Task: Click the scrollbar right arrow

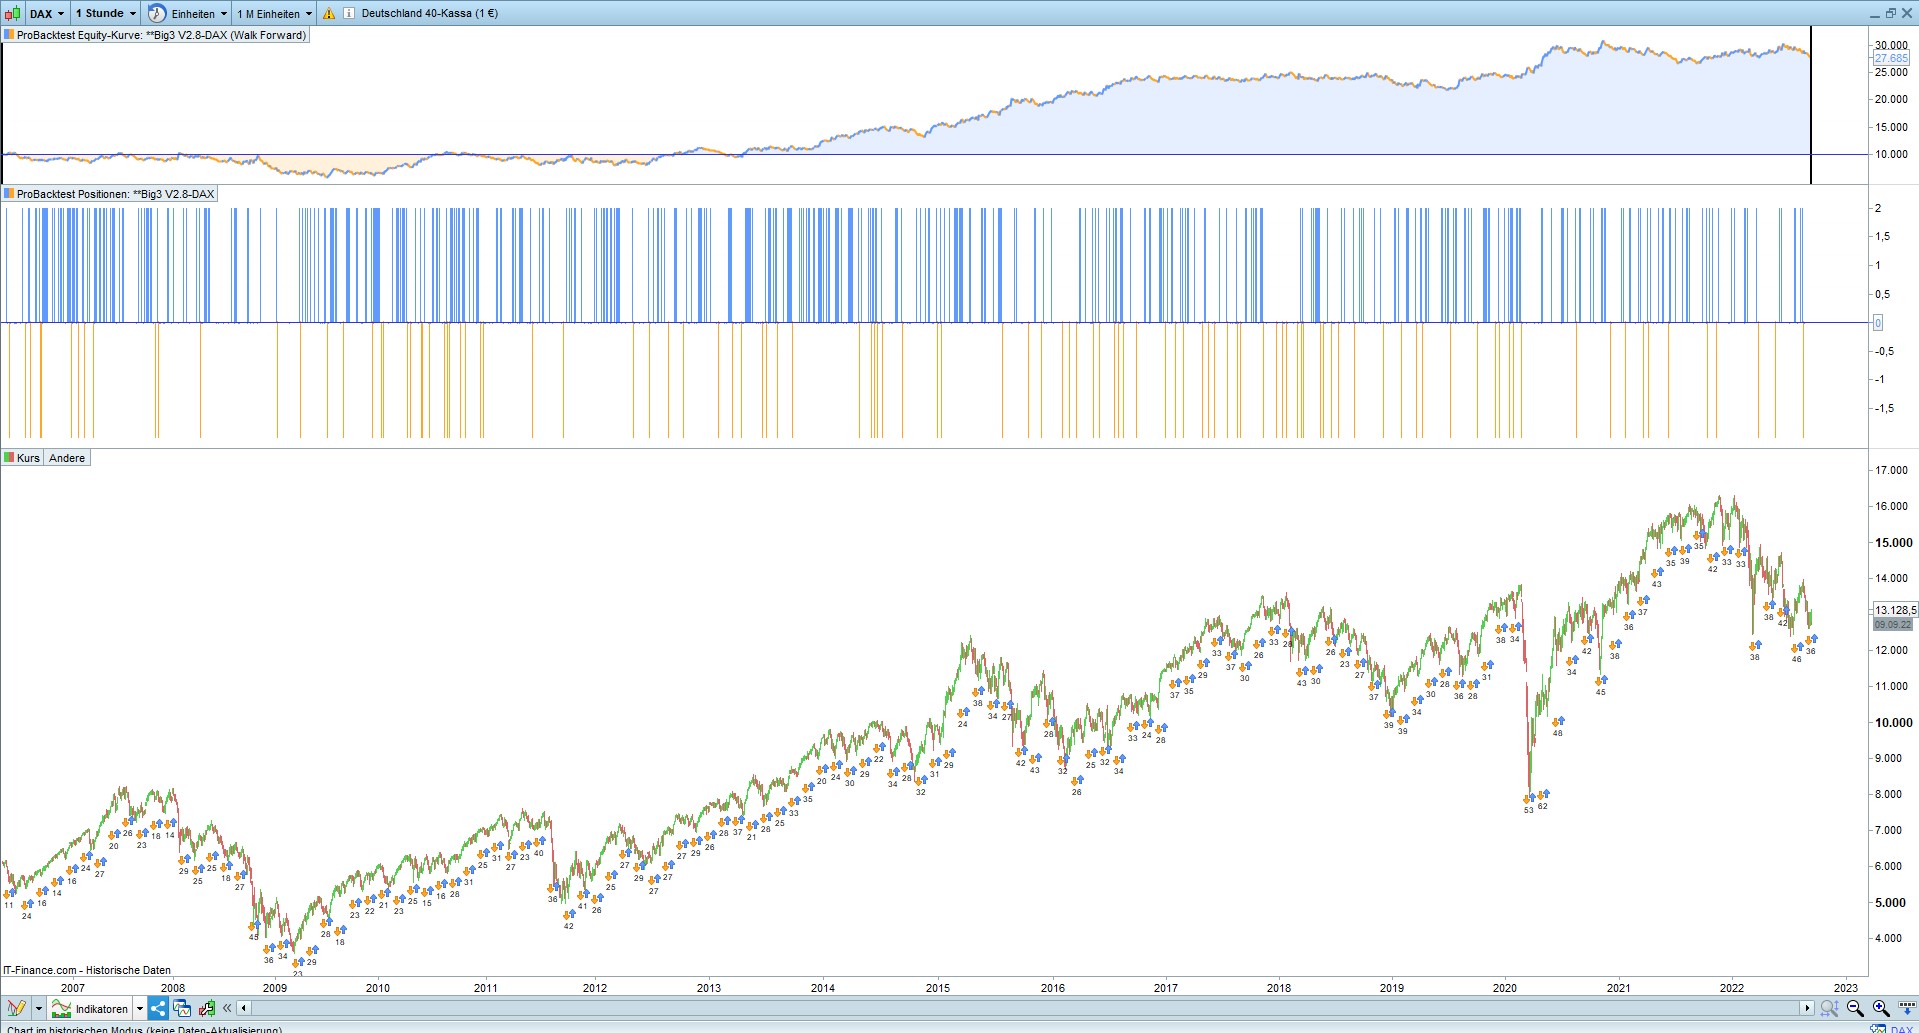Action: click(1807, 1008)
